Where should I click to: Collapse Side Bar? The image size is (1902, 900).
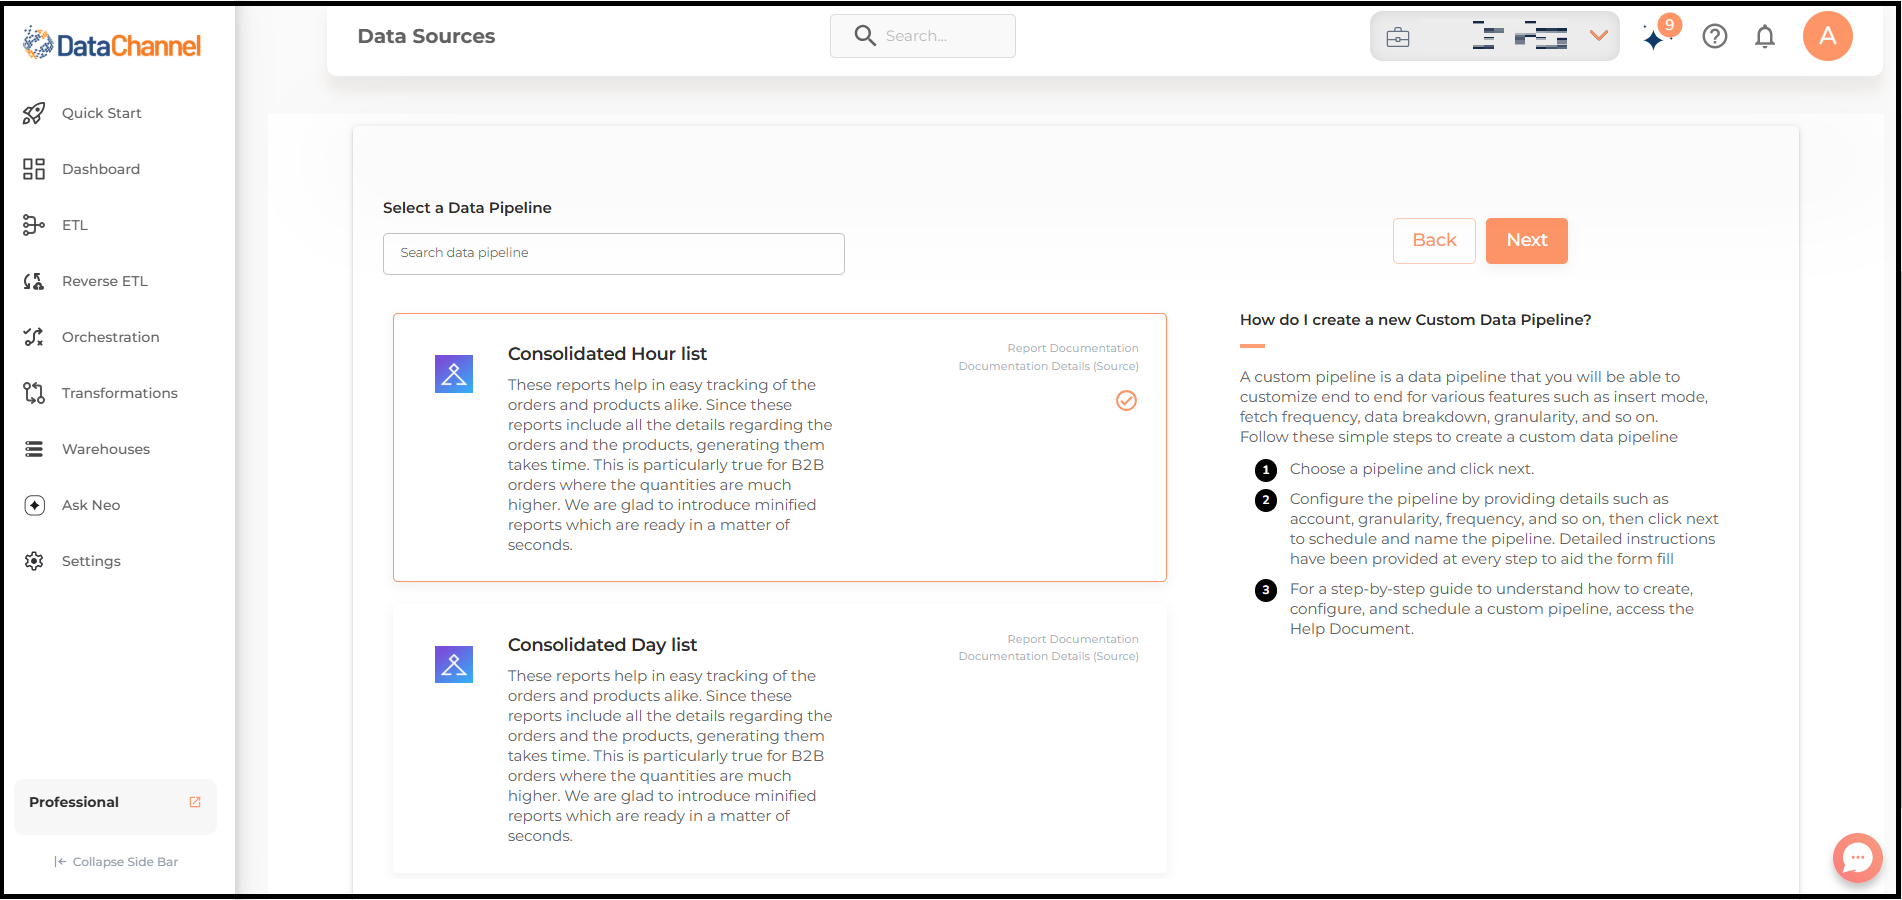[116, 862]
